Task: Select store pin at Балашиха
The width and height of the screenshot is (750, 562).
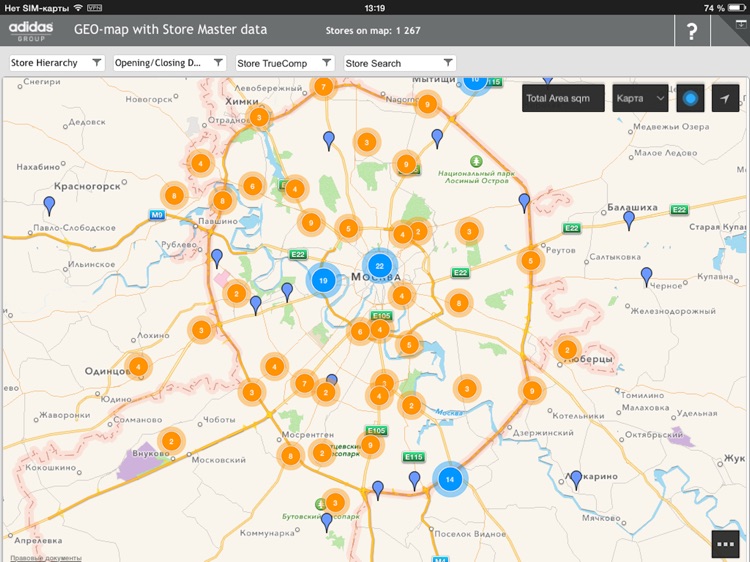Action: point(629,220)
